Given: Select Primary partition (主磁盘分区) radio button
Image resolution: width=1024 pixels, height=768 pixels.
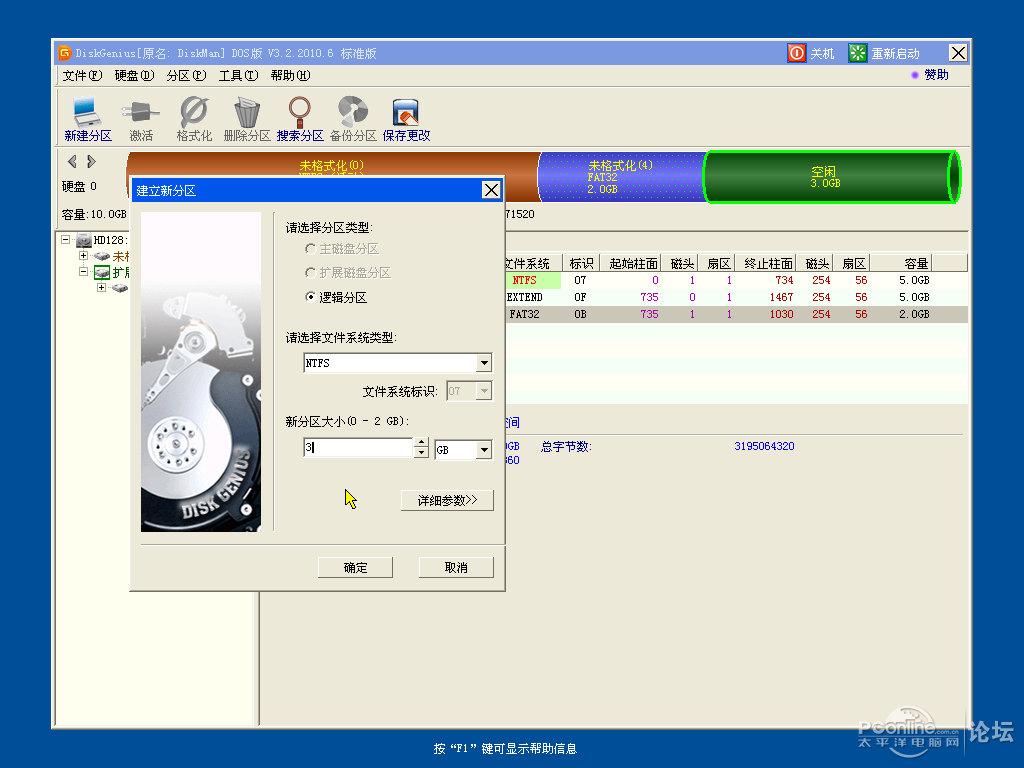Looking at the screenshot, I should coord(310,249).
